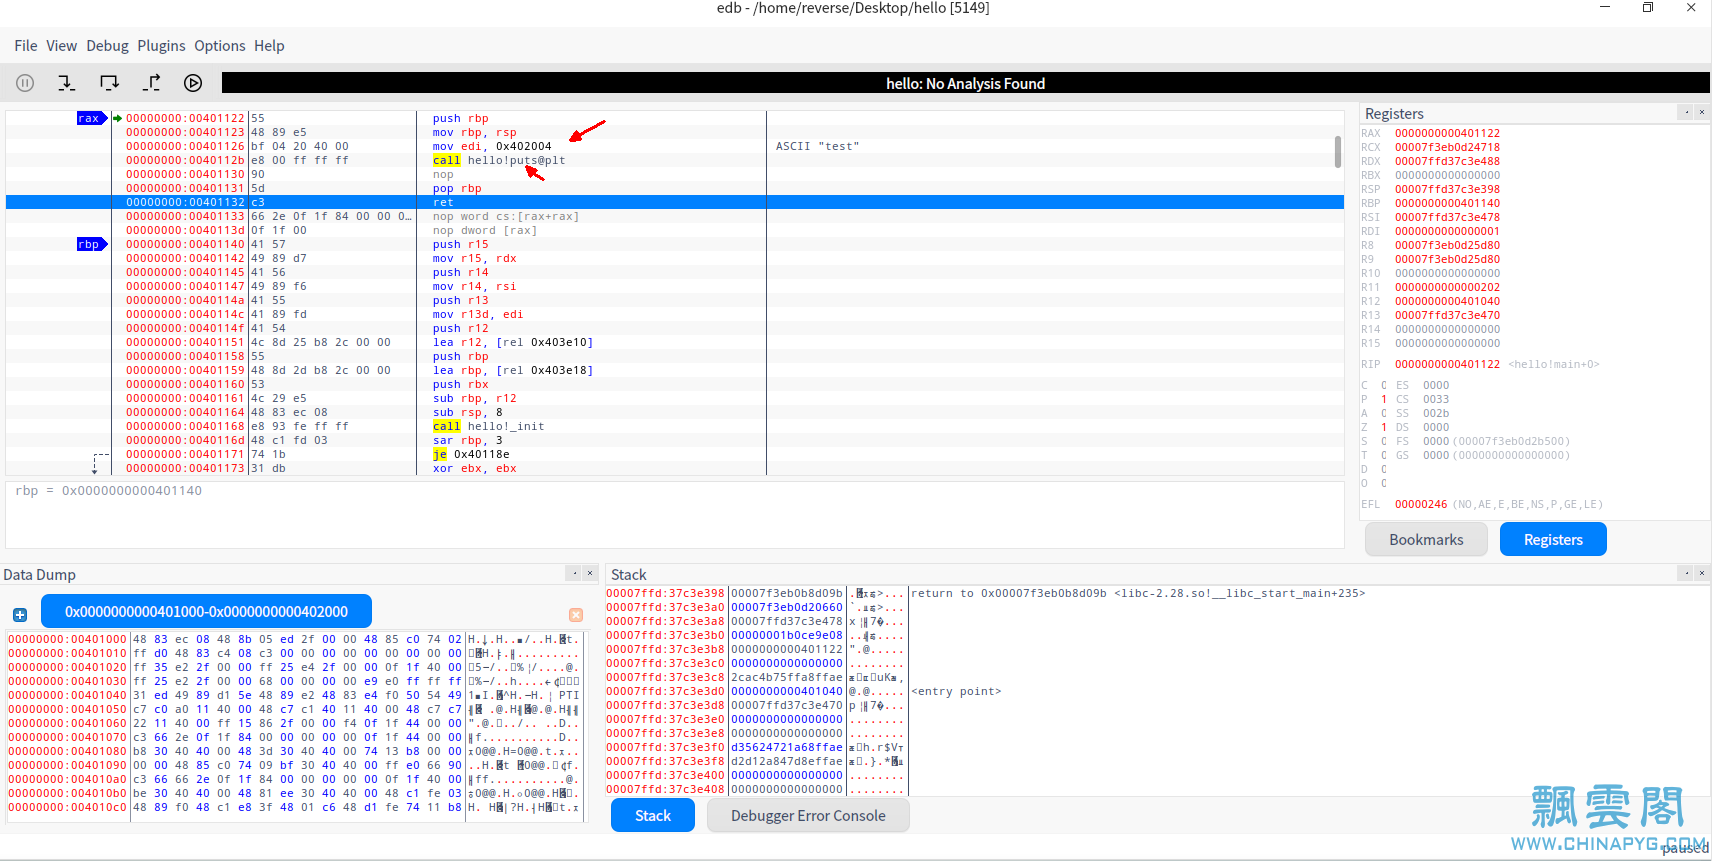Click the RBP register value 0000000000401140
1713x861 pixels.
coord(1447,203)
